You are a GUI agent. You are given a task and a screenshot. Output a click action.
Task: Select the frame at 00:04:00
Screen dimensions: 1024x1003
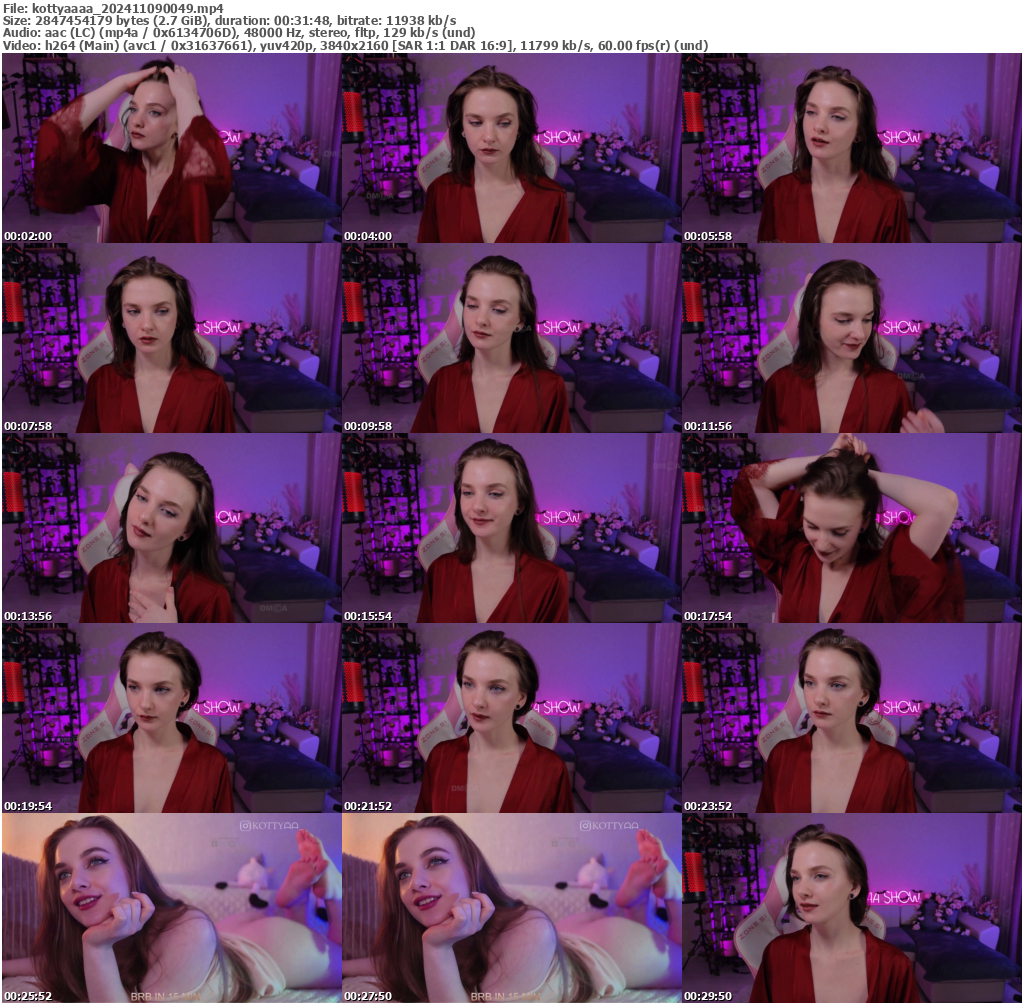(x=510, y=145)
